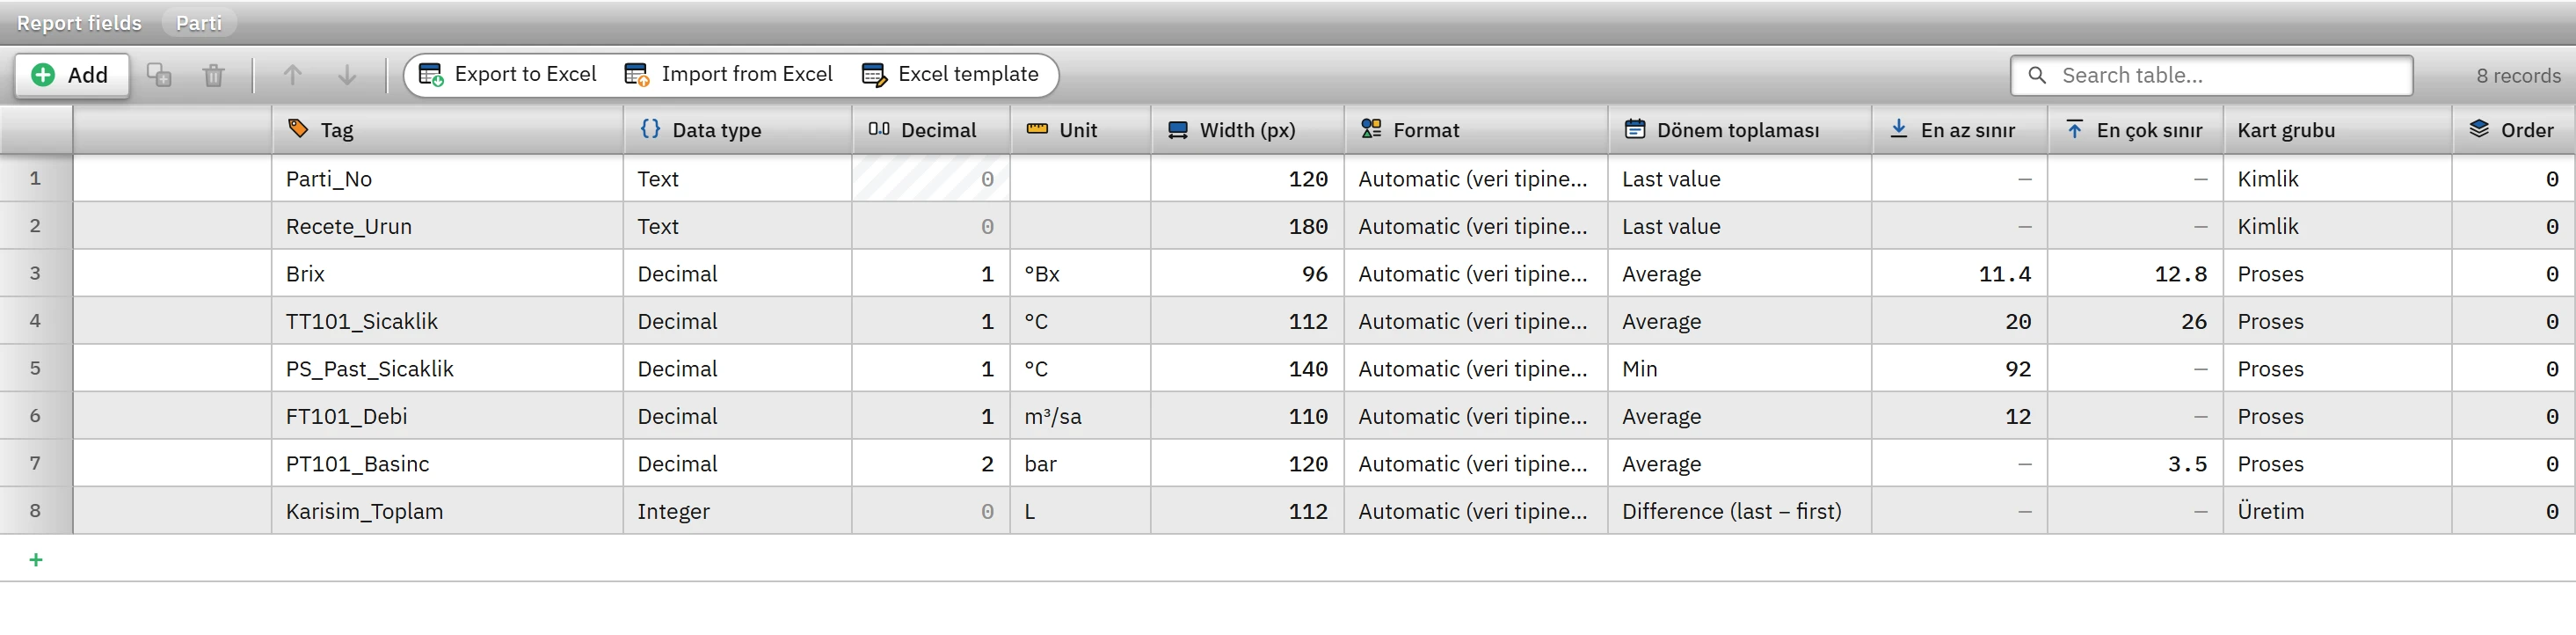
Task: Click the Unit column header
Action: pos(1081,130)
